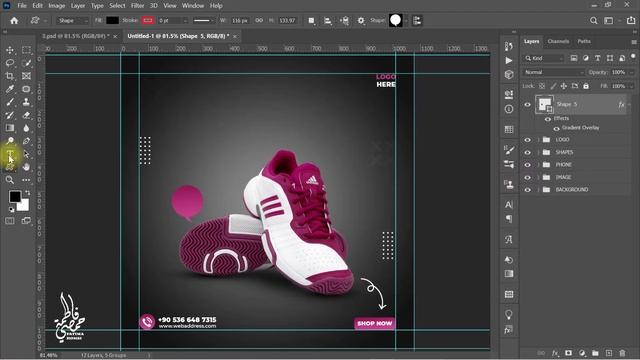Image resolution: width=640 pixels, height=360 pixels.
Task: Open the Character panel icon
Action: click(509, 205)
